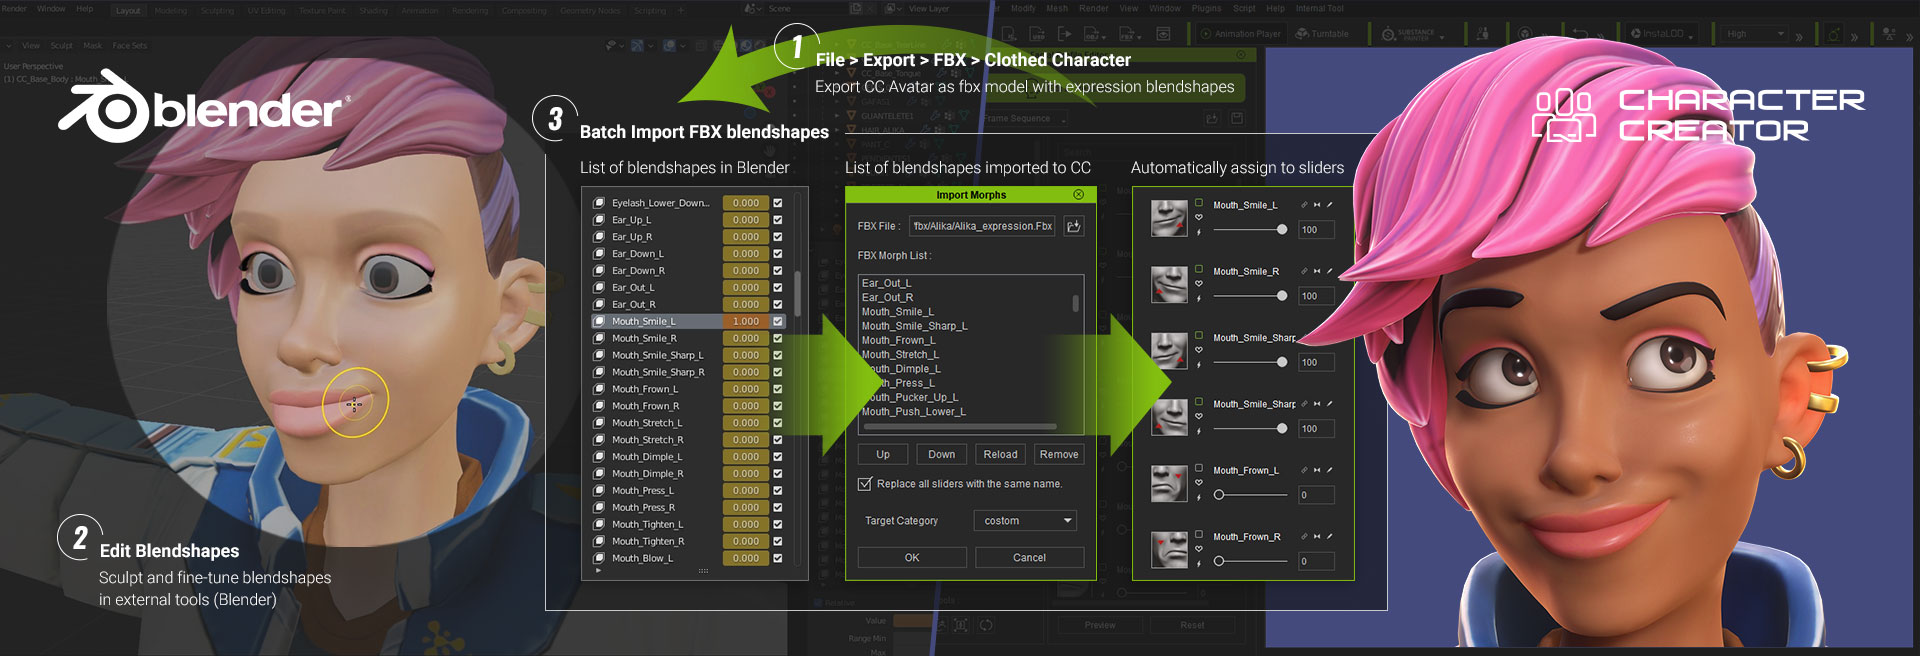
Task: Toggle the checkbox next to Mouth_Frown_L slider
Action: pyautogui.click(x=1199, y=467)
